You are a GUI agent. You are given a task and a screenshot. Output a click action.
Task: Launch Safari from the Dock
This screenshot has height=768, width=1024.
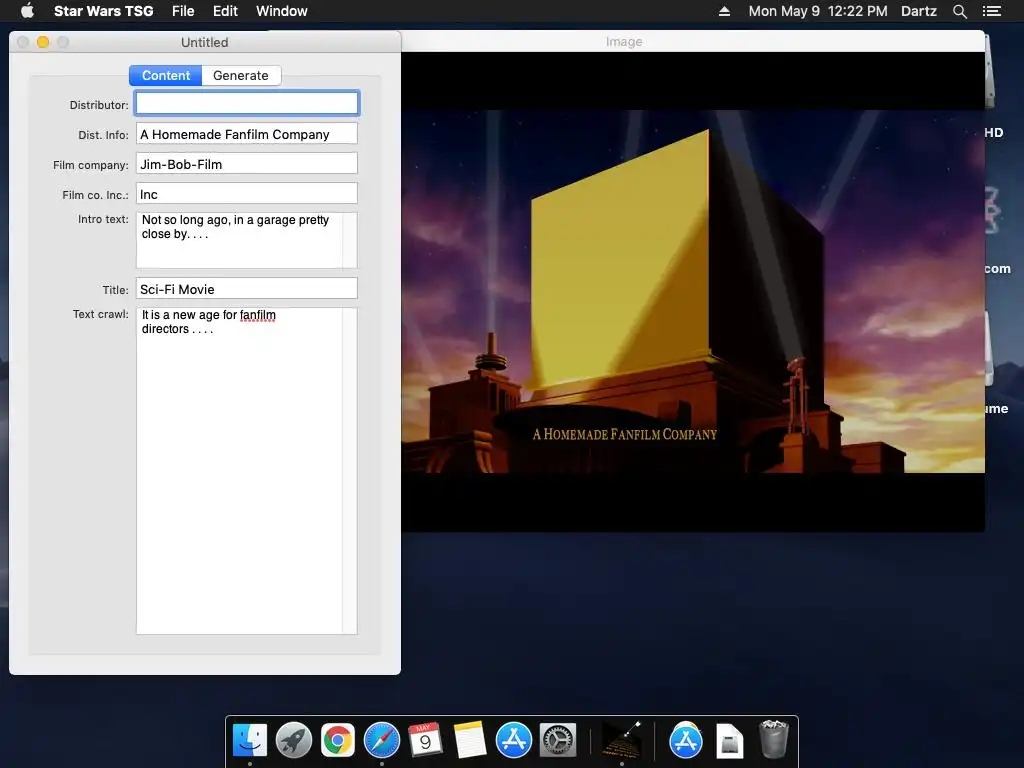click(x=381, y=741)
